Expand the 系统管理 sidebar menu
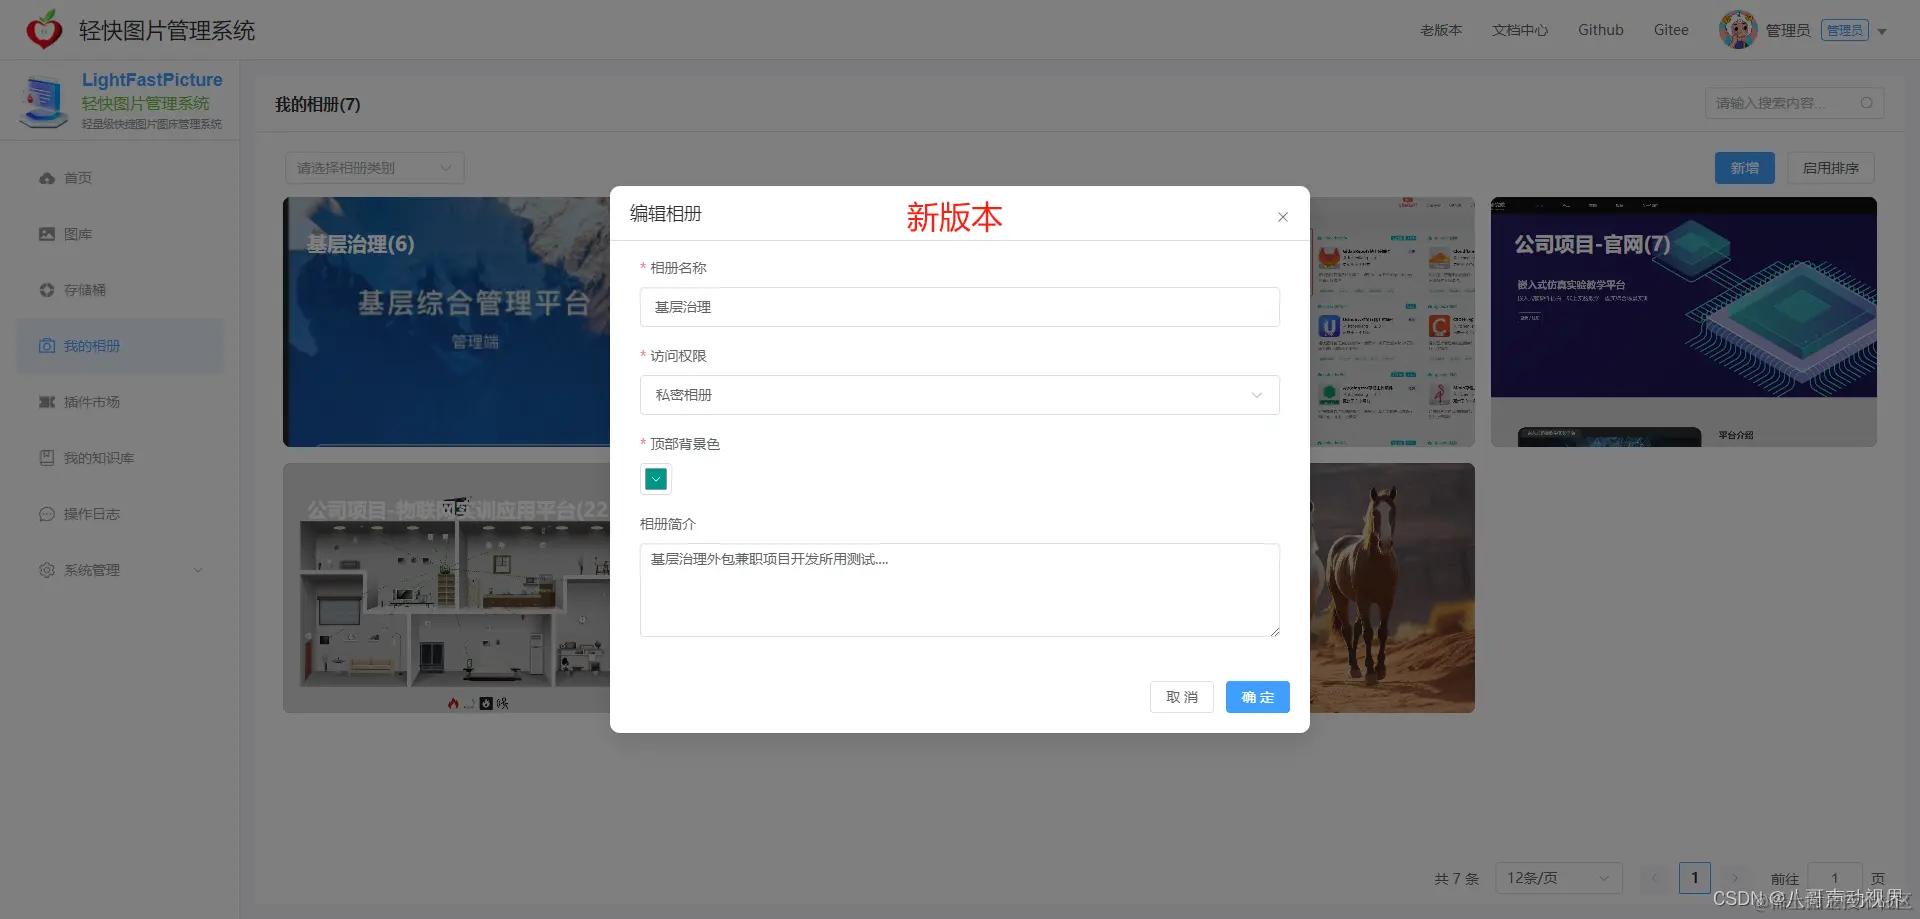1920x919 pixels. (197, 570)
